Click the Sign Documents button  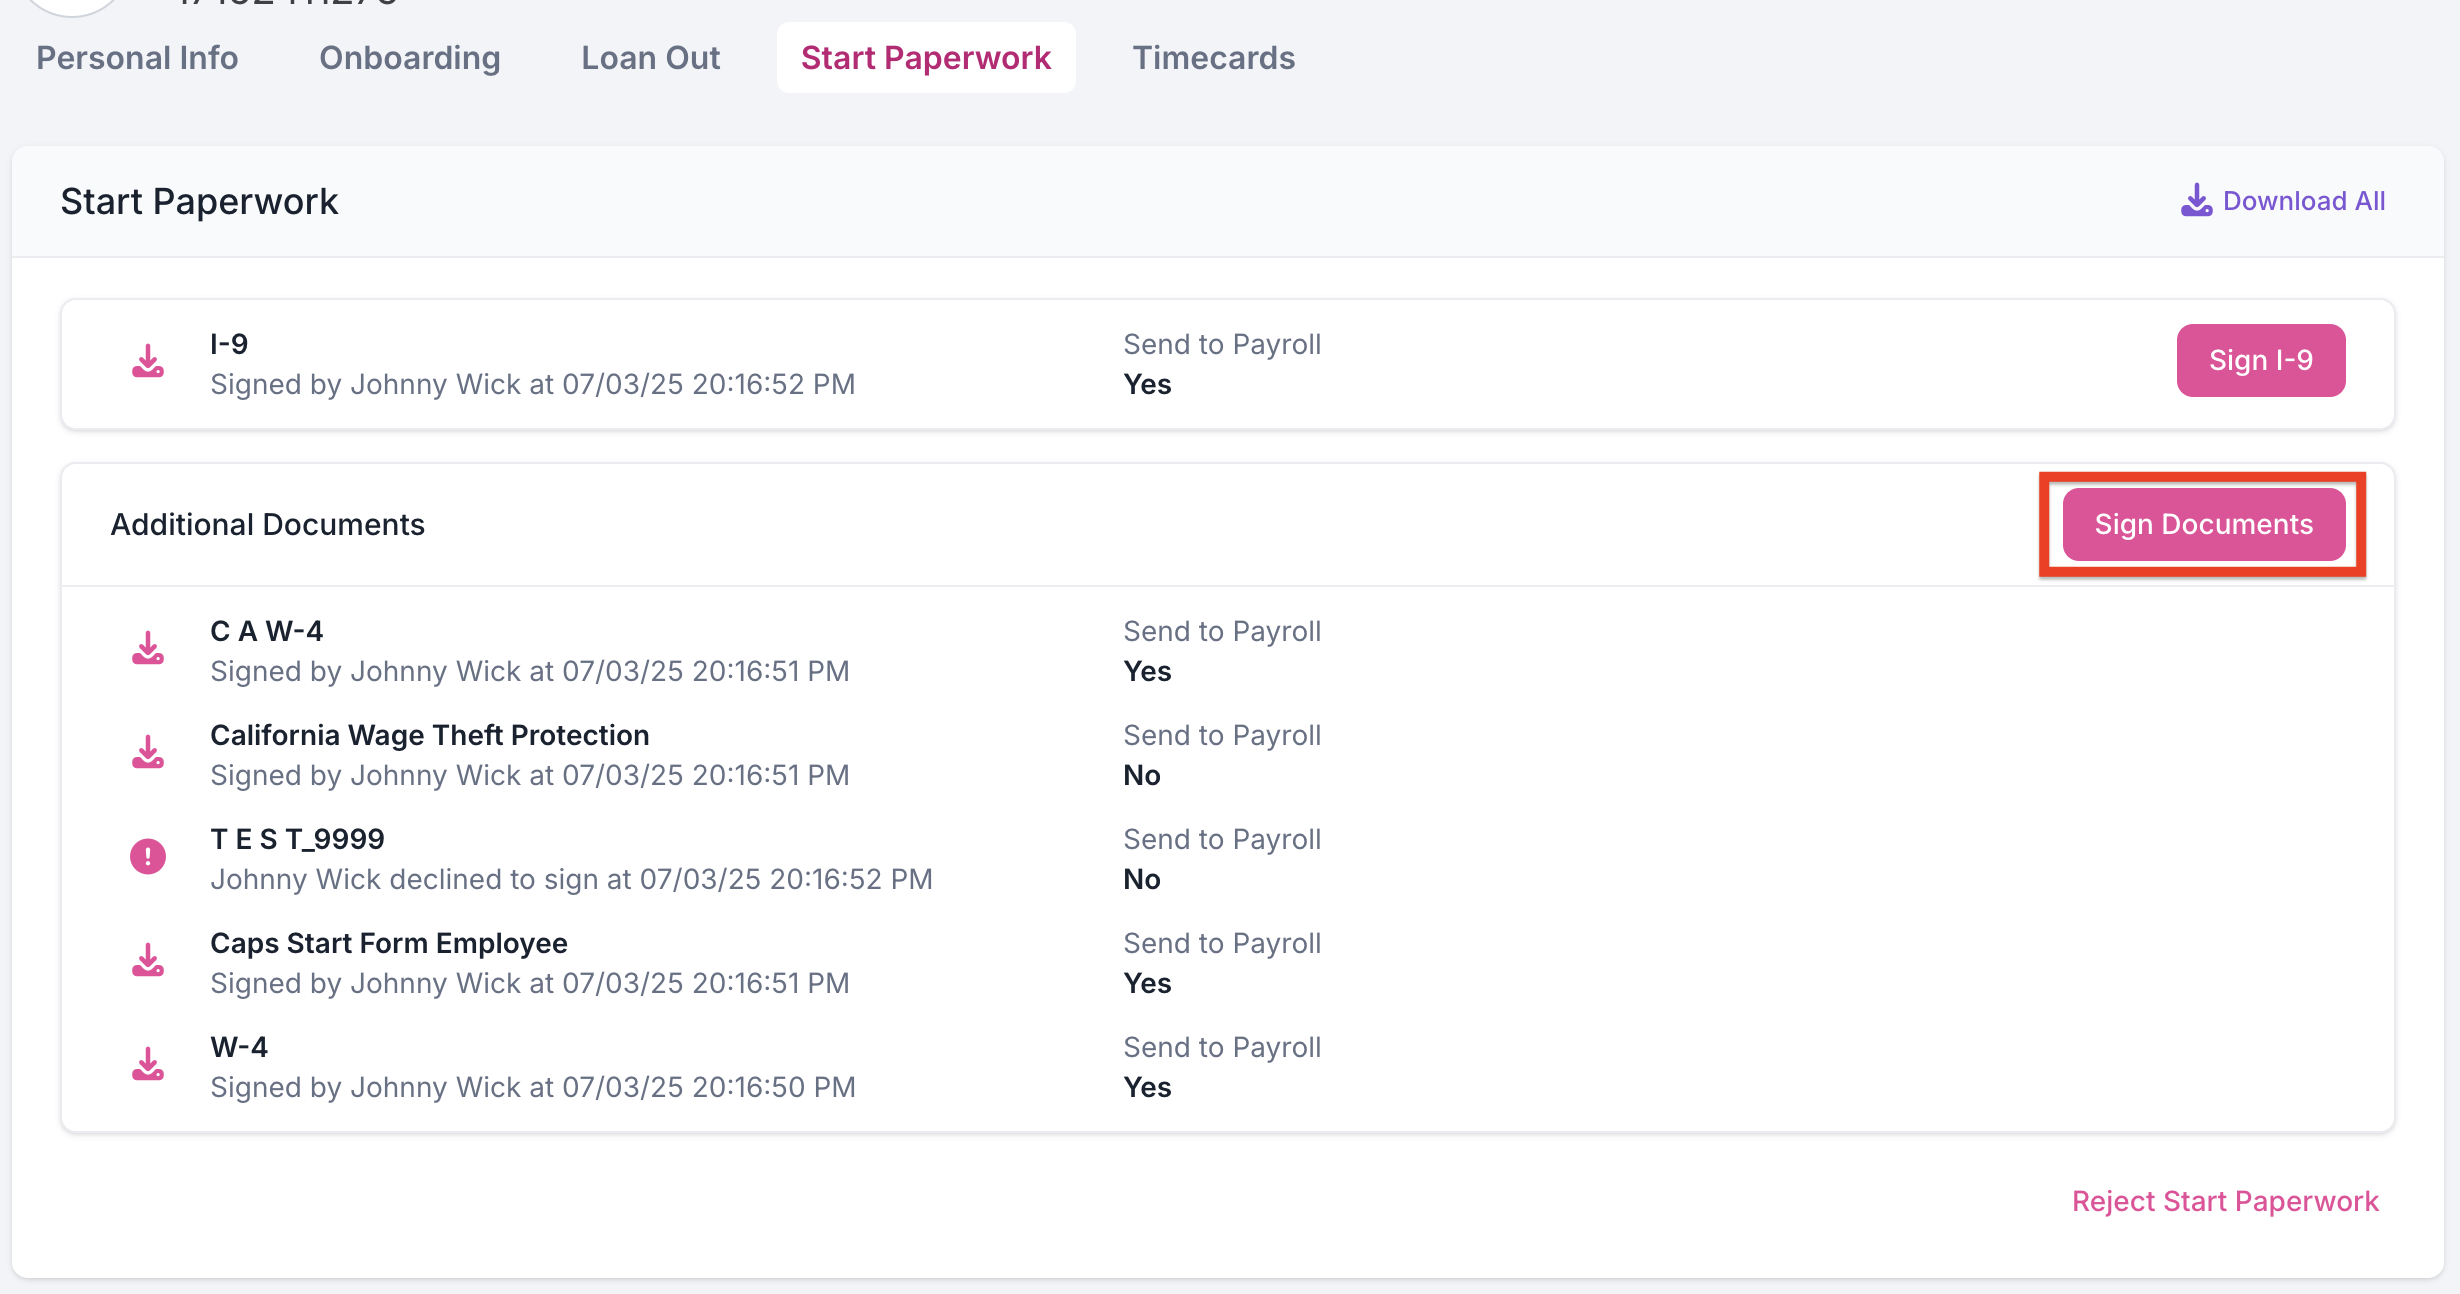pyautogui.click(x=2204, y=524)
